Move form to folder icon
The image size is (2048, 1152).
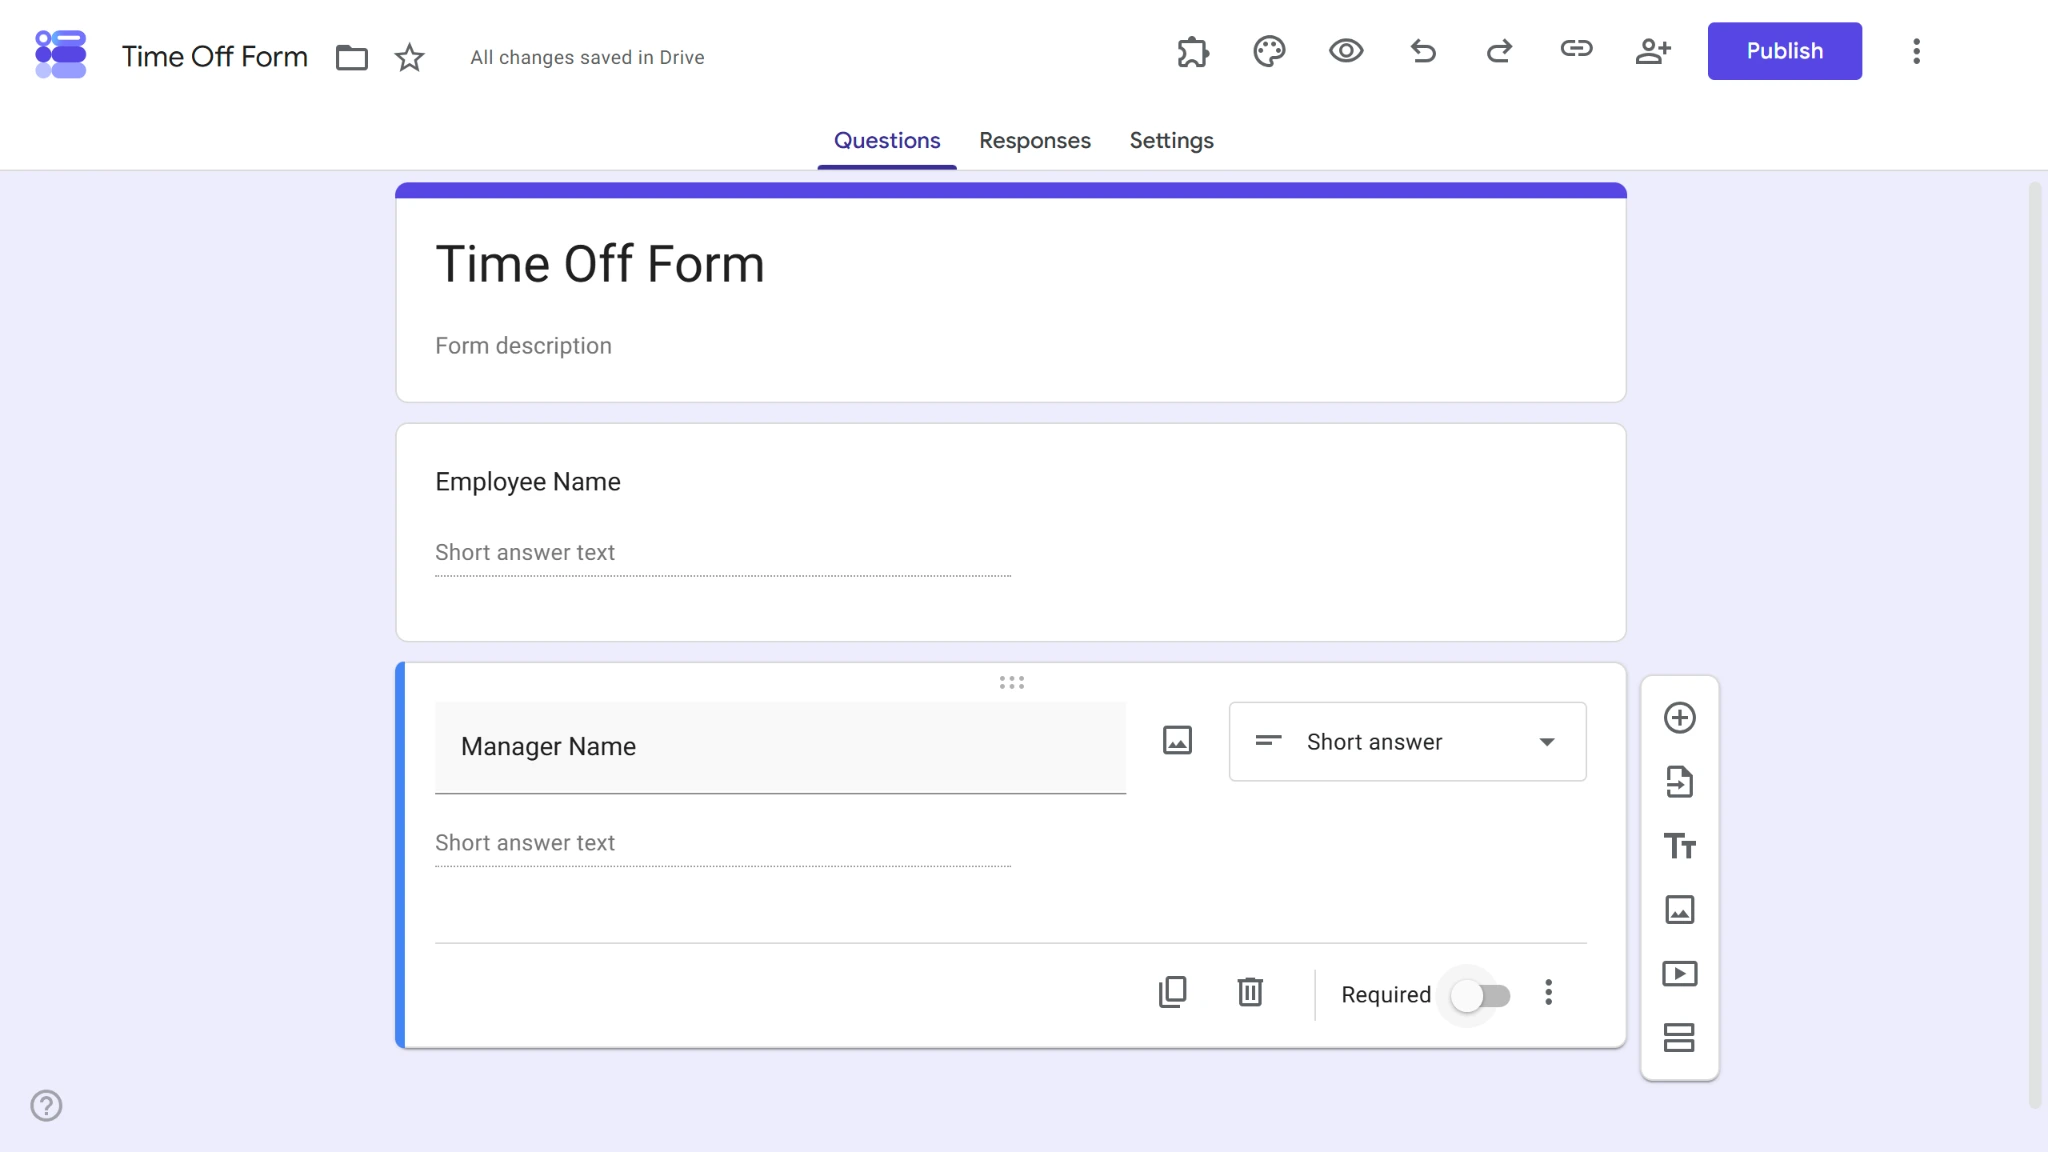(x=351, y=57)
